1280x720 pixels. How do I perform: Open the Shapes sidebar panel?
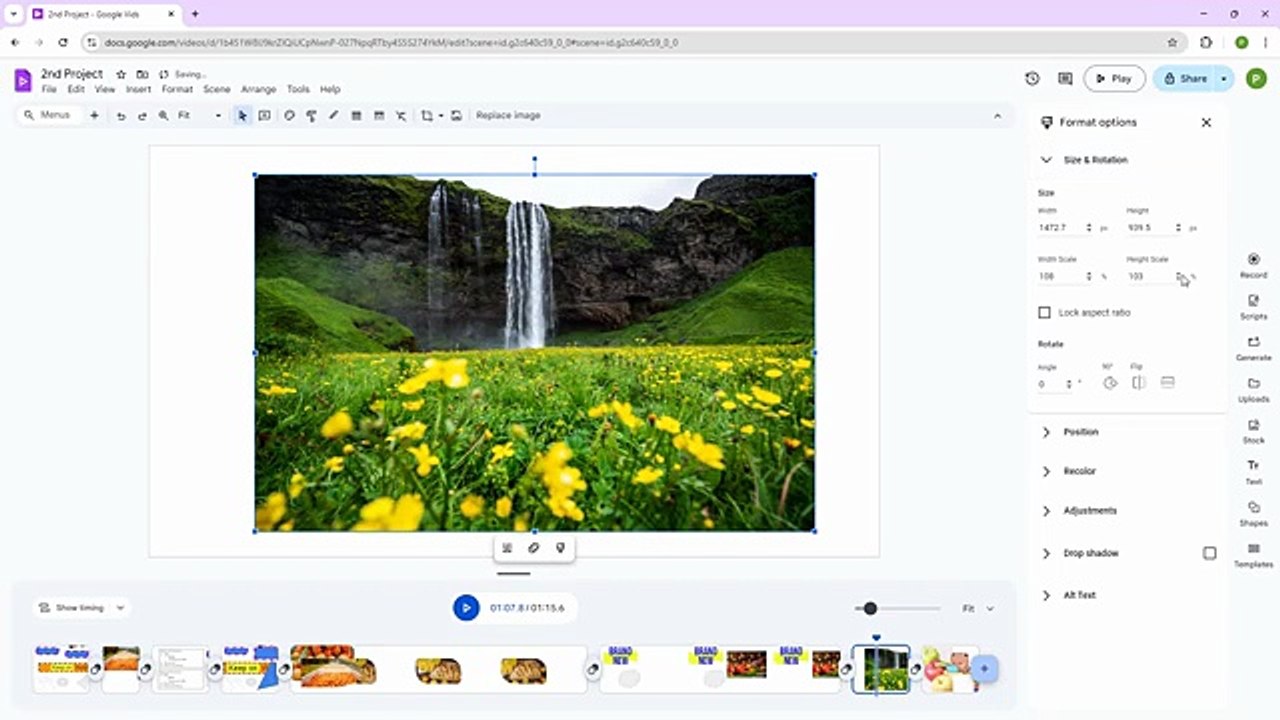point(1253,514)
